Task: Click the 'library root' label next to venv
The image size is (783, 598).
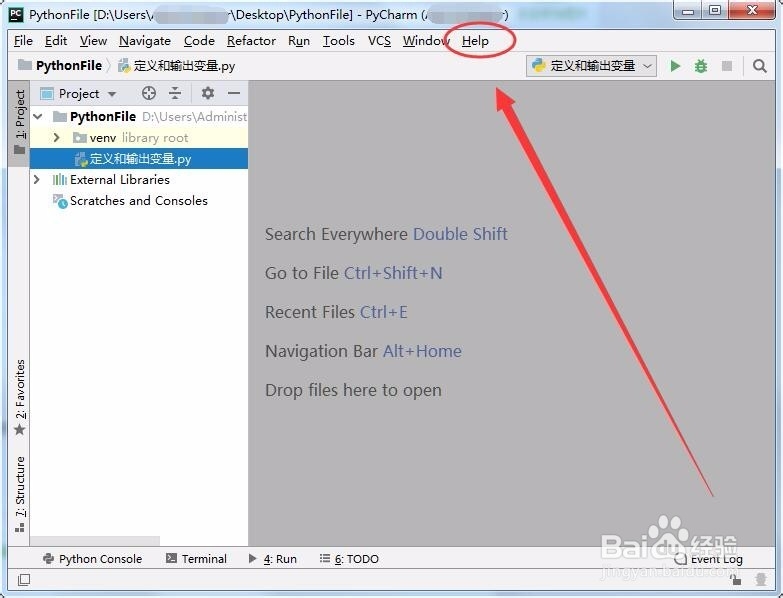Action: click(x=155, y=138)
